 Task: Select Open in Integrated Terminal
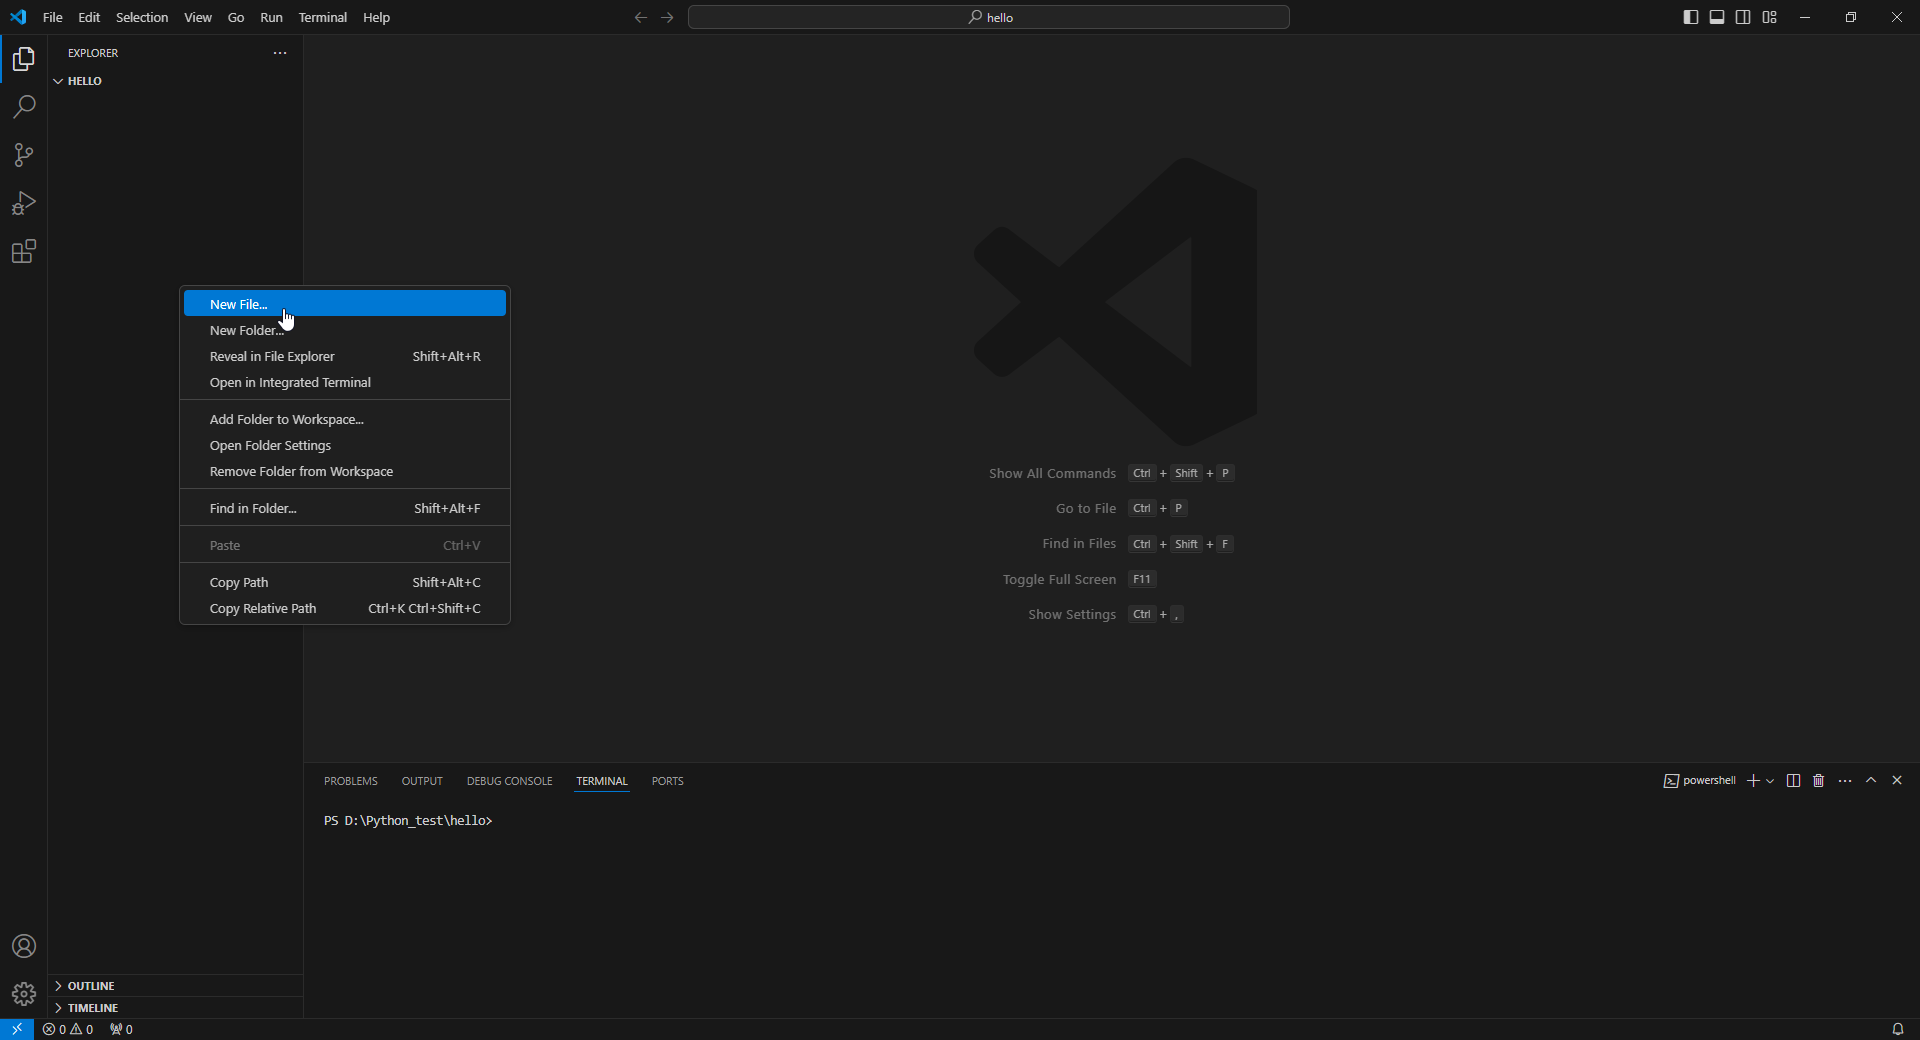pos(345,382)
